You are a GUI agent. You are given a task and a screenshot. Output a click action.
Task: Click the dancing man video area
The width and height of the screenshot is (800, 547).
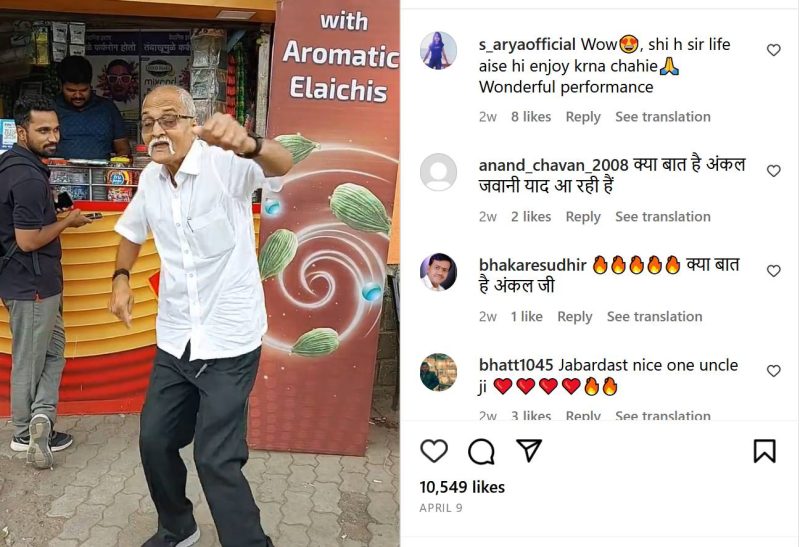pos(199,274)
